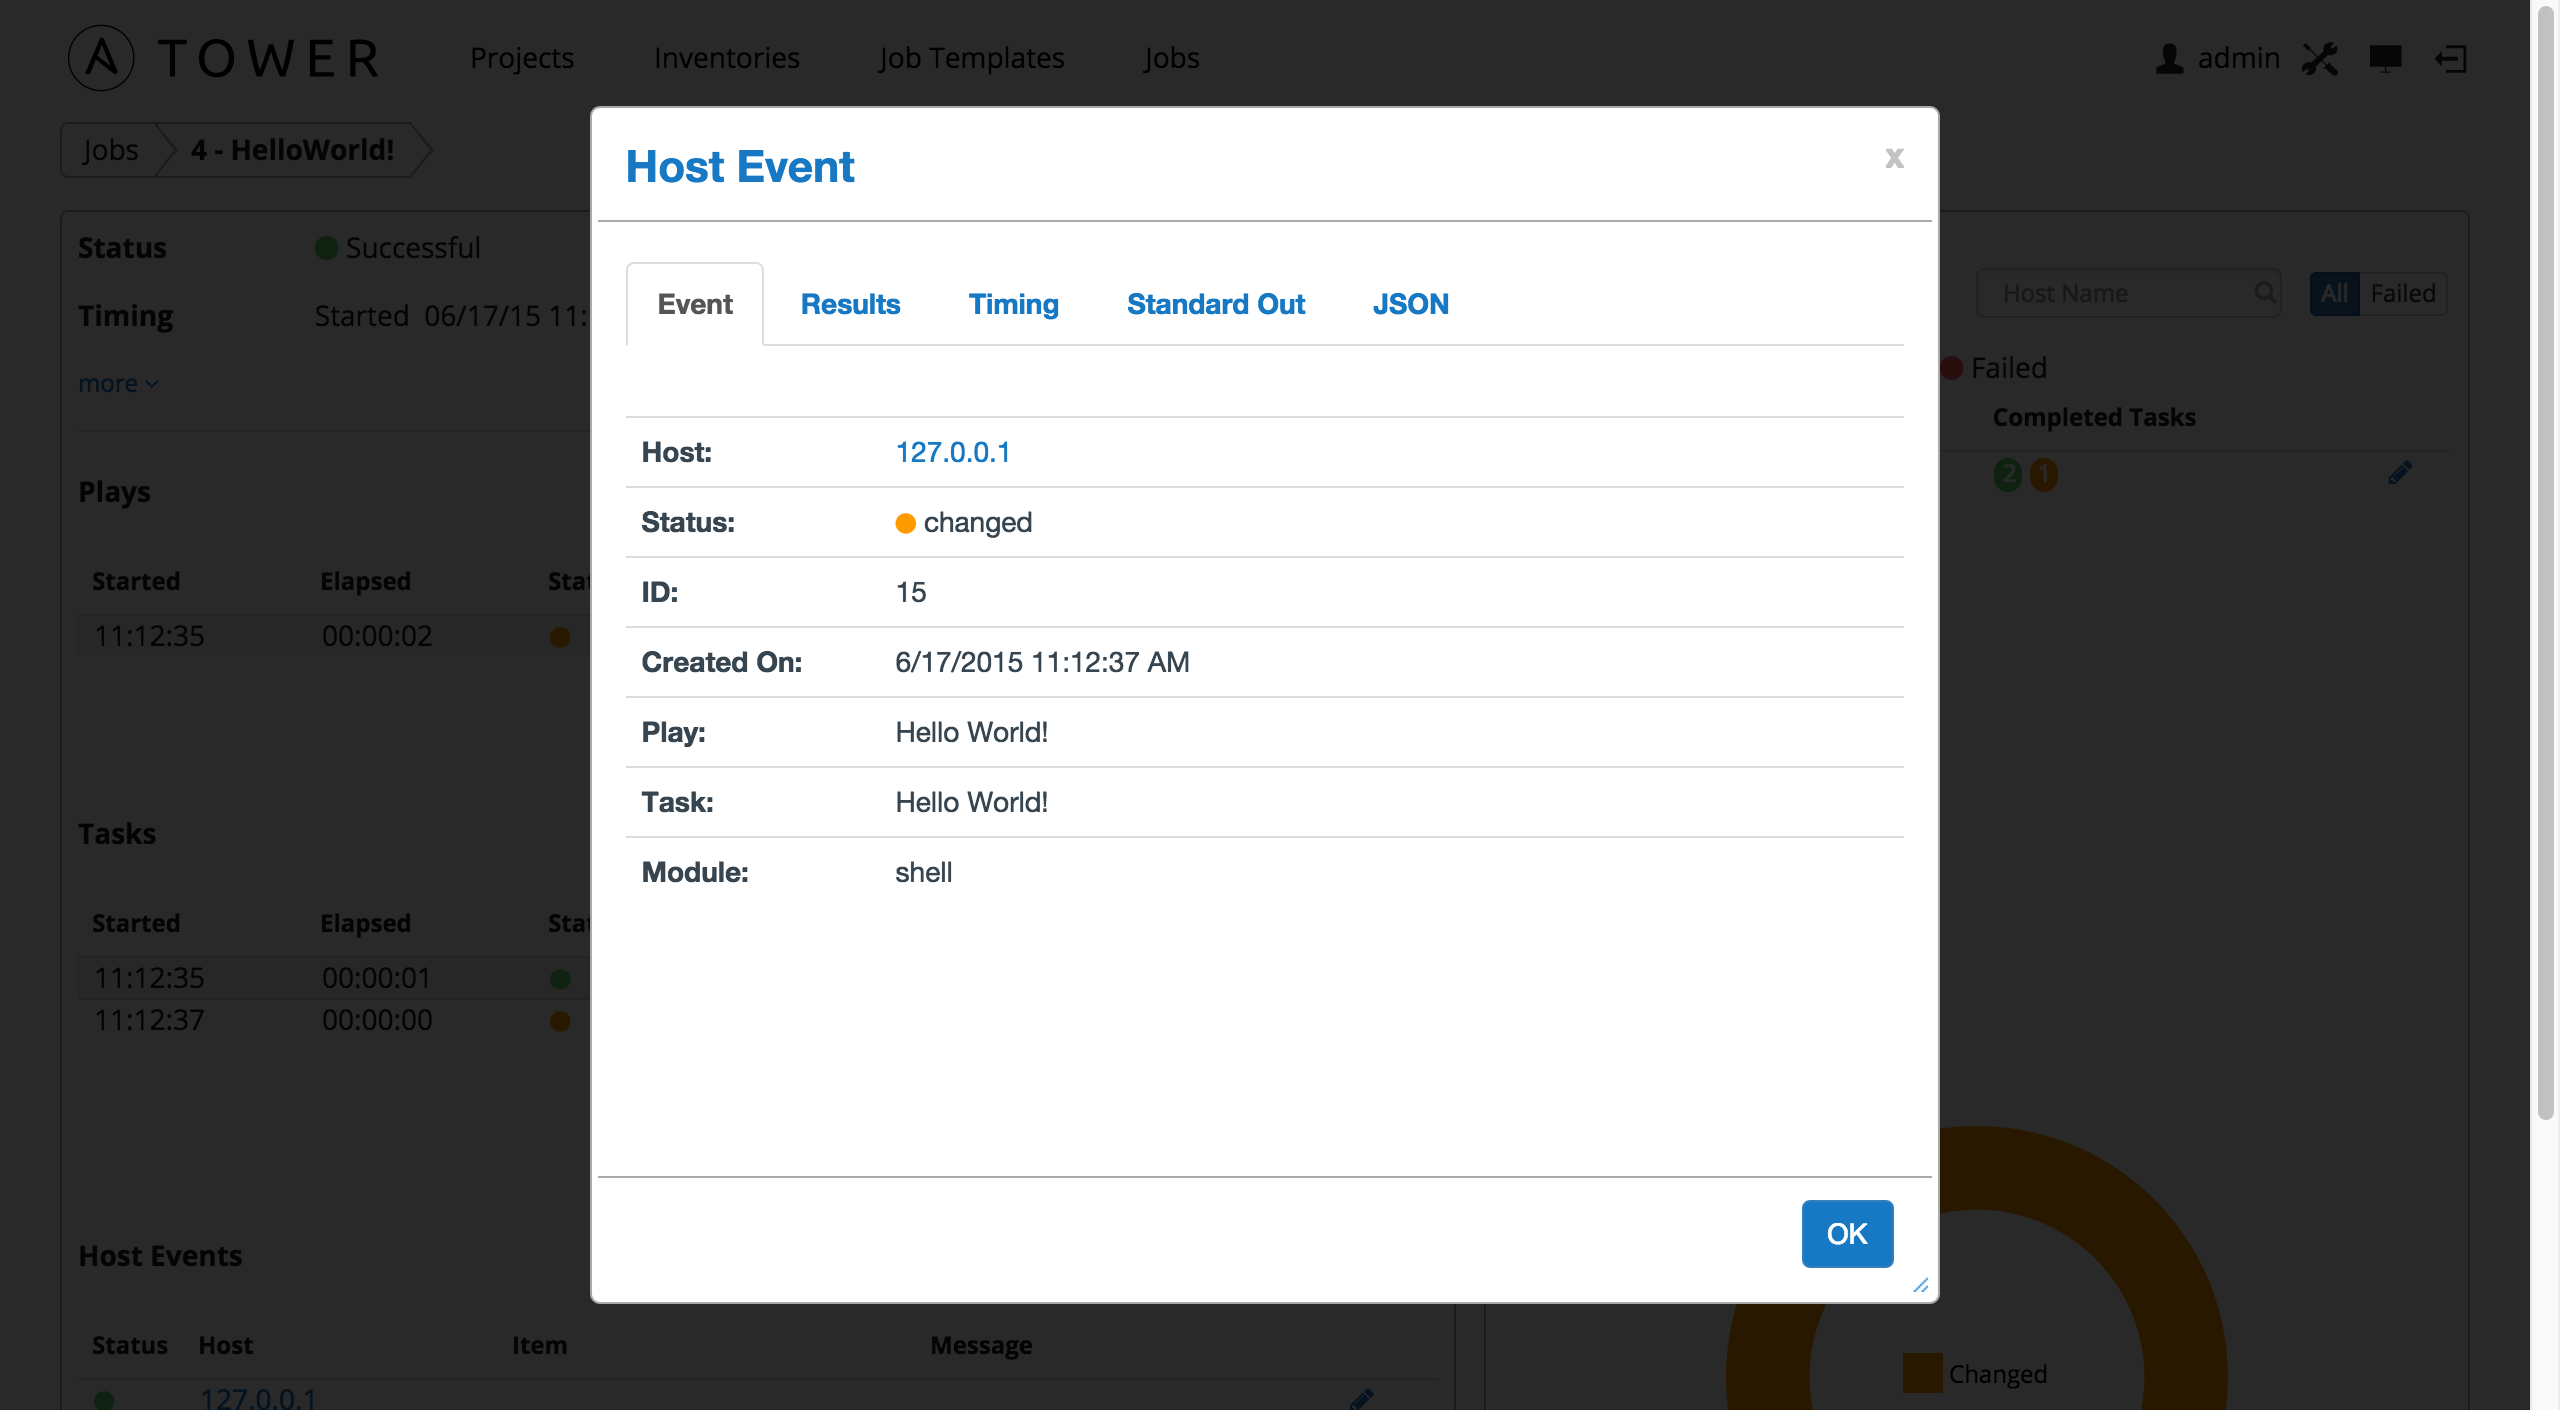
Task: Click the pencil edit icon in completed tasks row
Action: pos(2400,472)
